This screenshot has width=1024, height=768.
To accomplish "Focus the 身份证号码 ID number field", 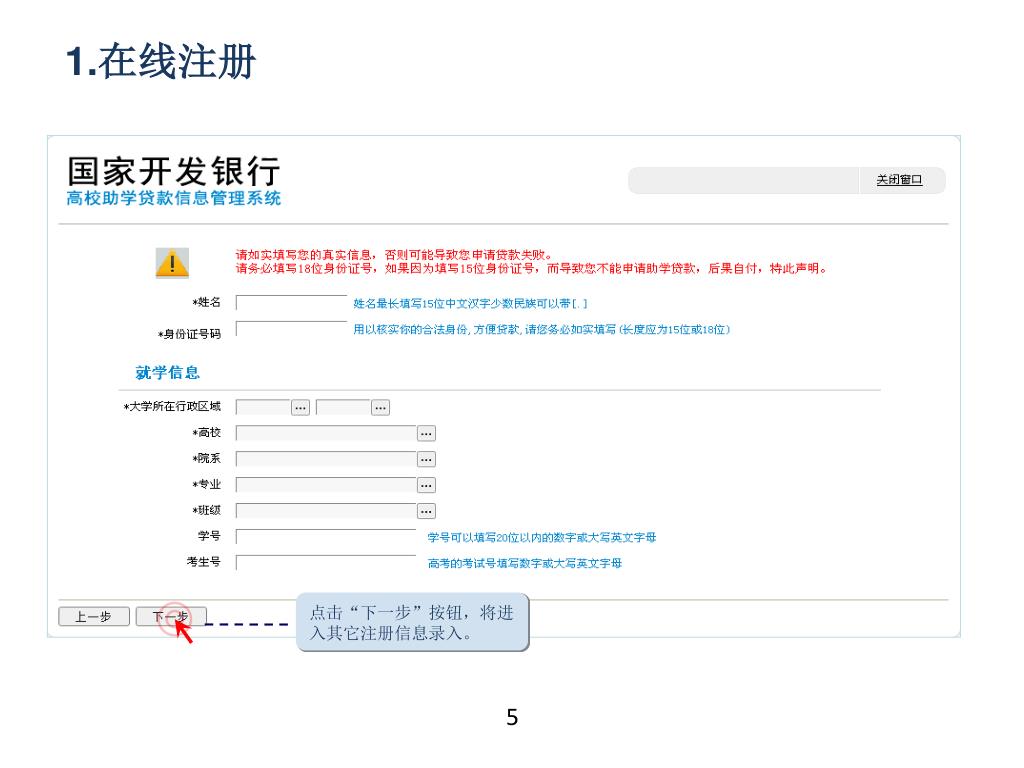I will pos(291,329).
